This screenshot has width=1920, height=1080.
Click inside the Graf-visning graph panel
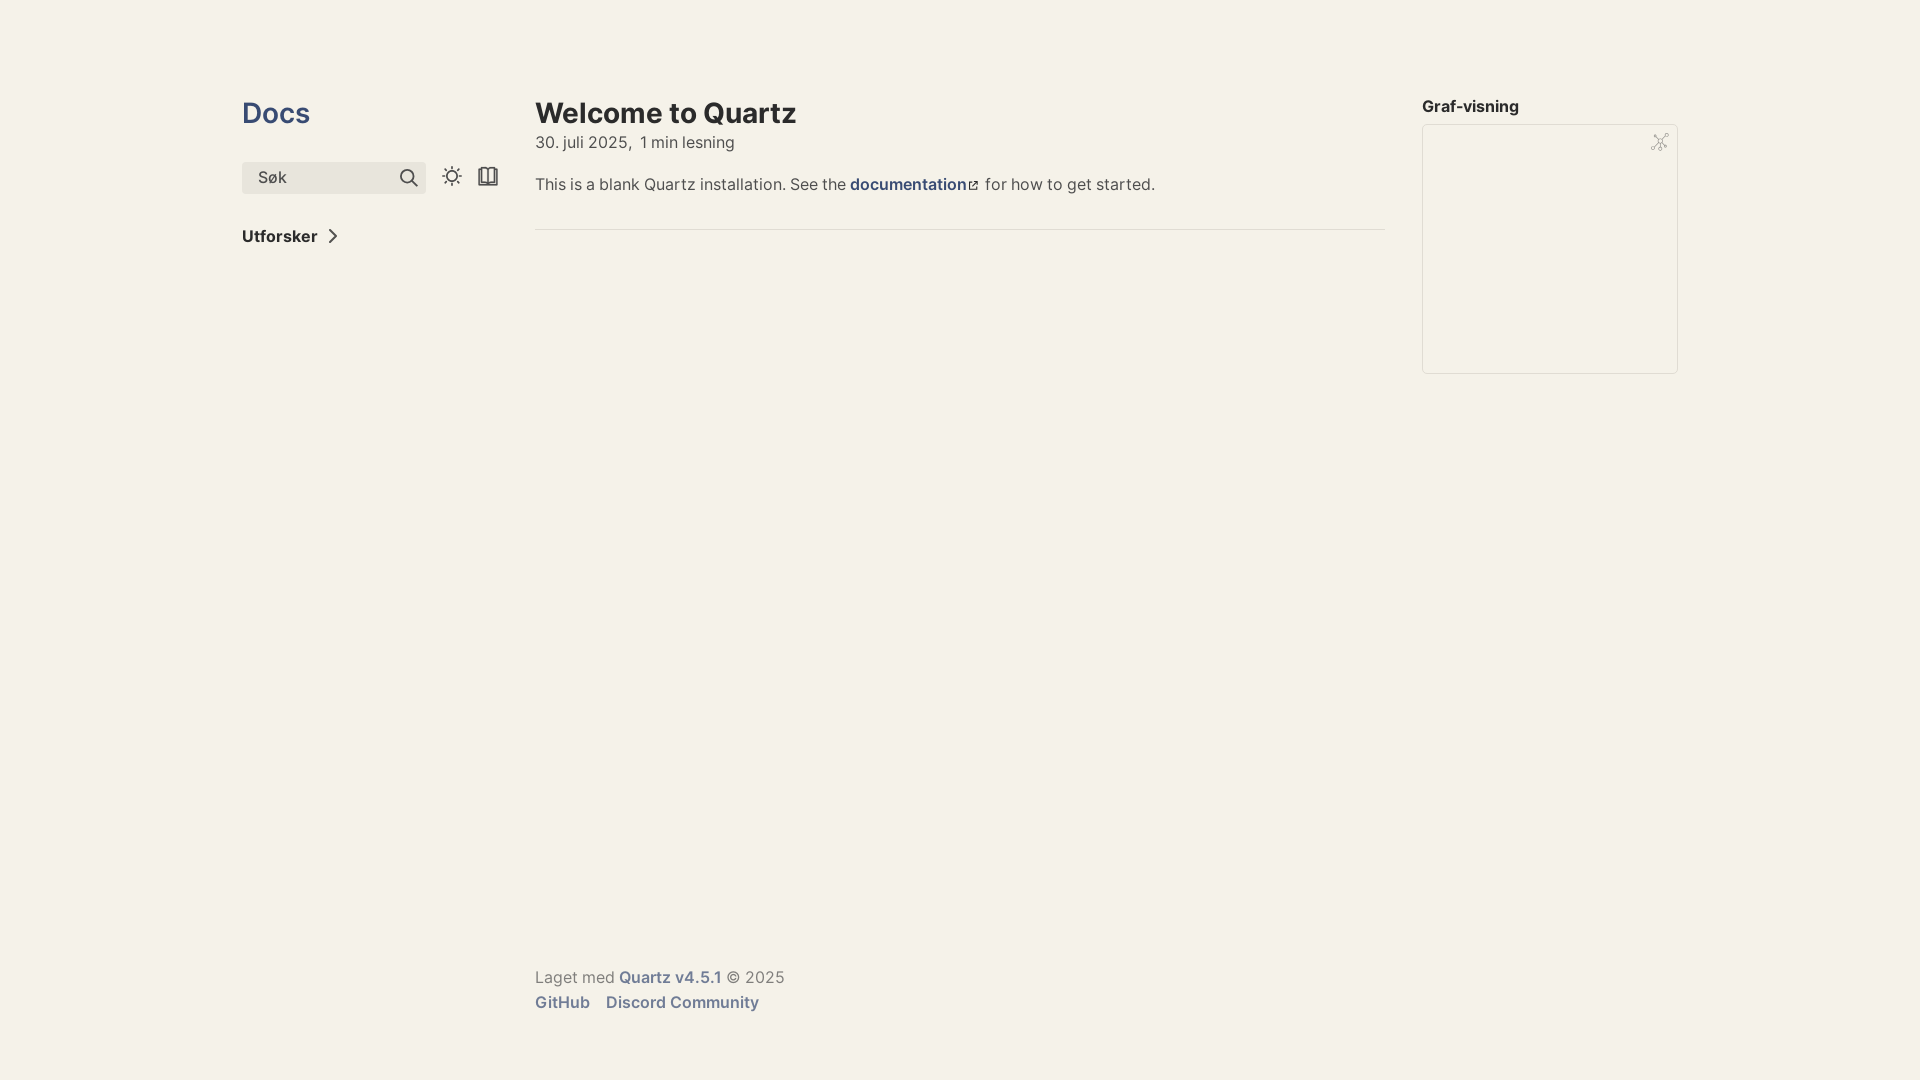coord(1550,249)
